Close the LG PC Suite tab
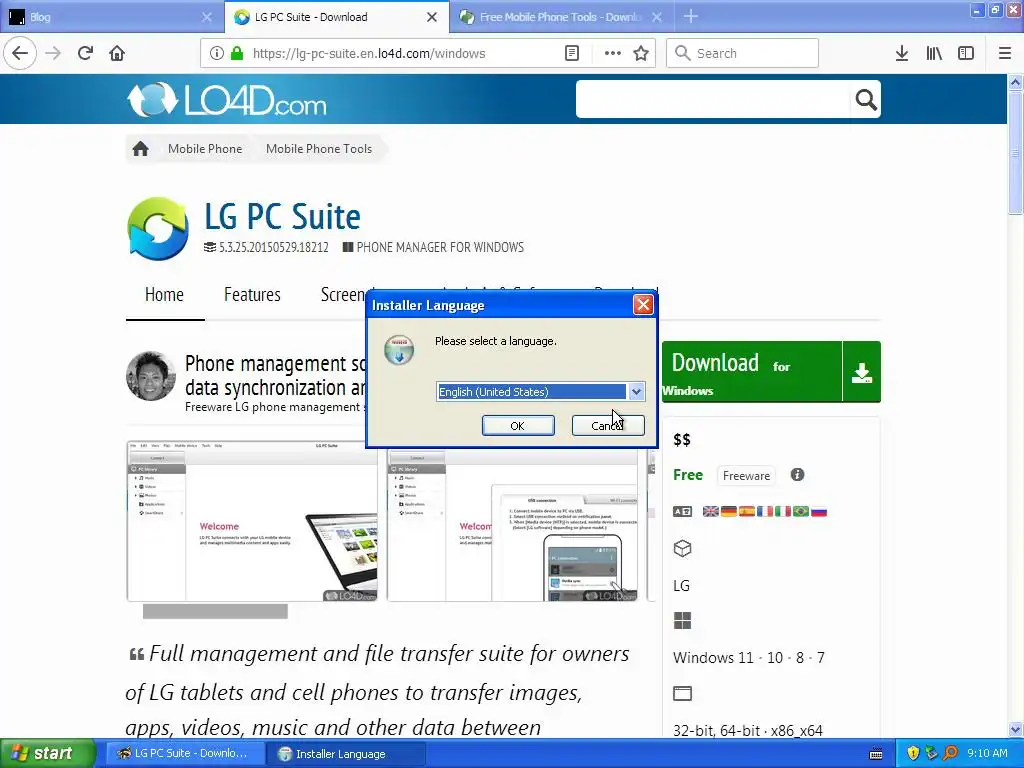1024x768 pixels. tap(432, 17)
